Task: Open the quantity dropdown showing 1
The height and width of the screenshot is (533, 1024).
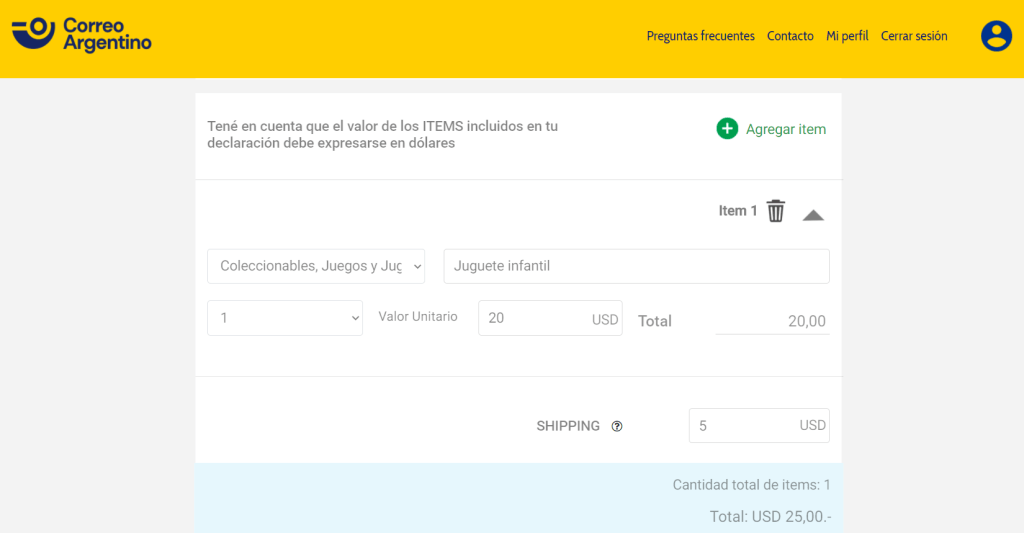Action: click(x=285, y=318)
